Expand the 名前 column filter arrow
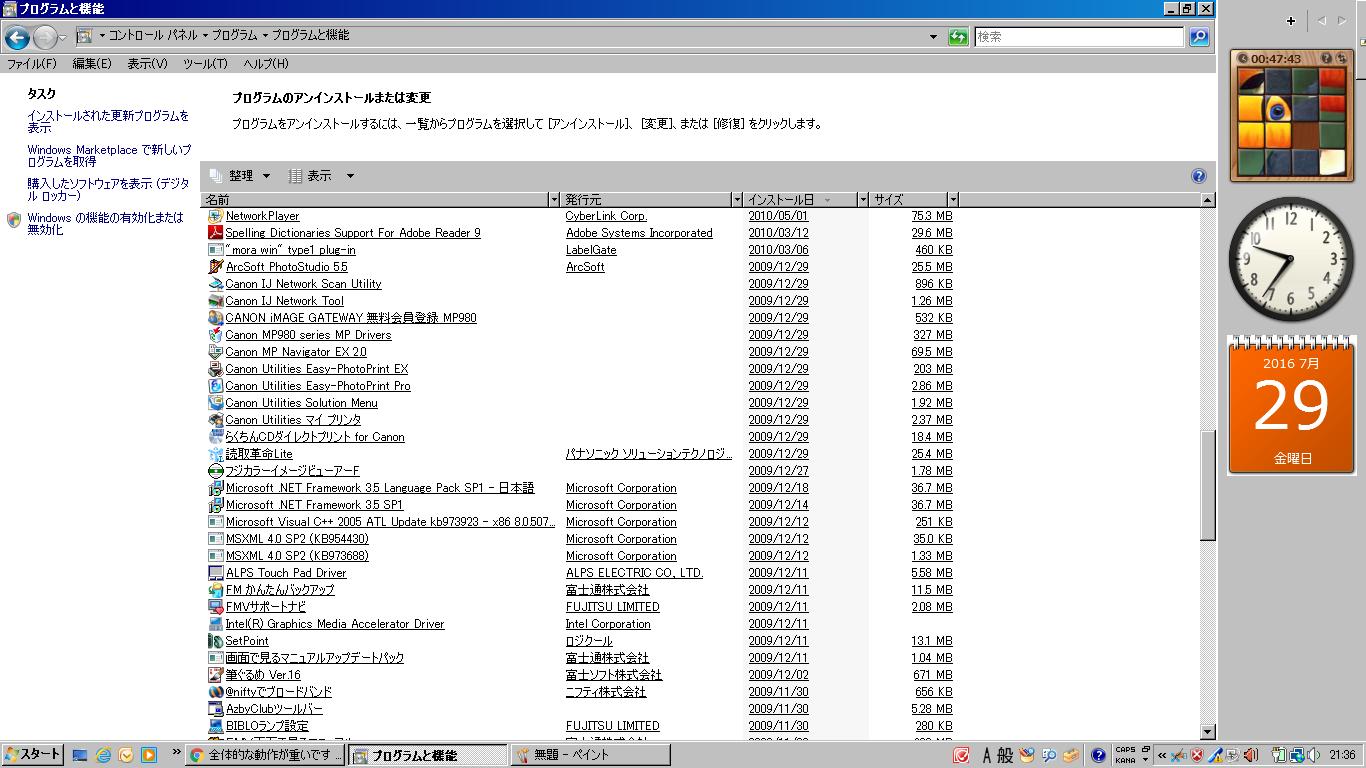 [554, 200]
